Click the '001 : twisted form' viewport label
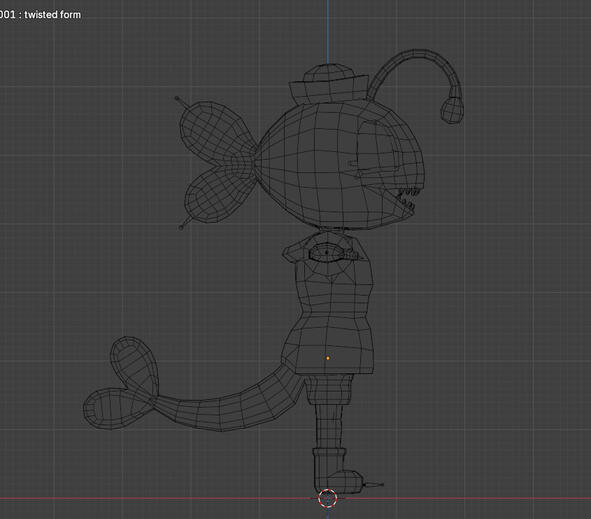 coord(40,15)
